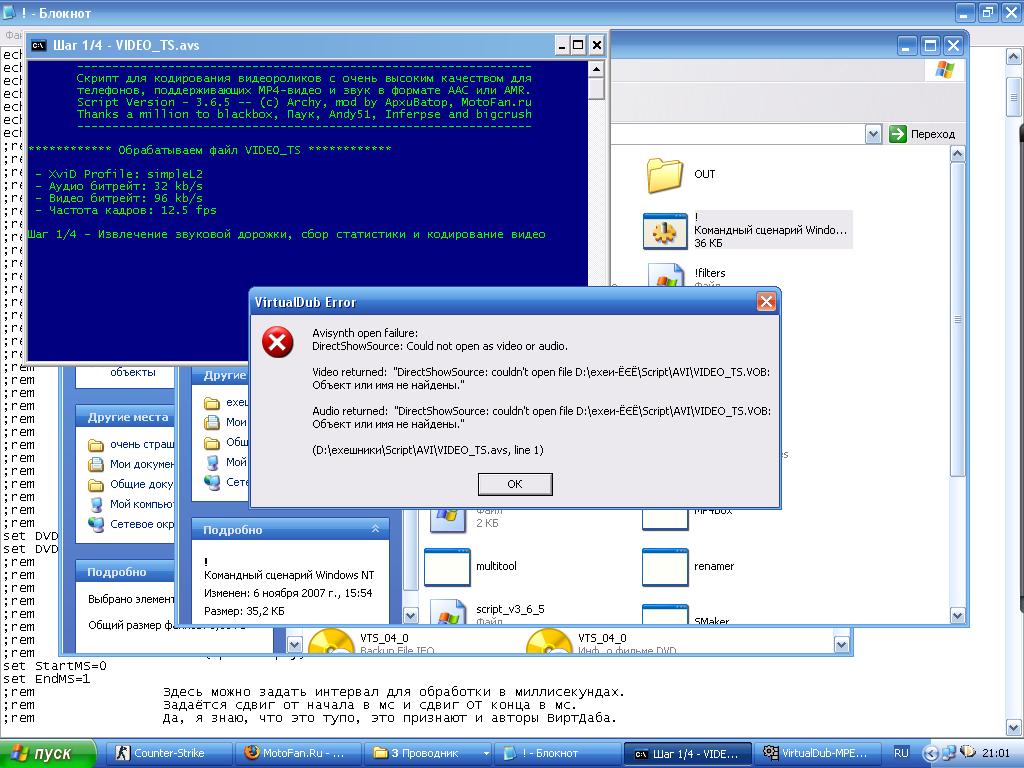
Task: Collapse Подробно panel with its chevron
Action: (x=376, y=529)
